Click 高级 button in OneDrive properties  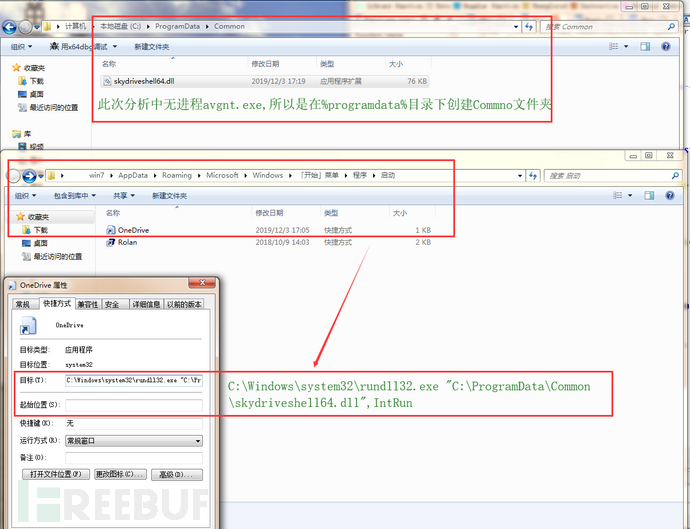pos(177,474)
